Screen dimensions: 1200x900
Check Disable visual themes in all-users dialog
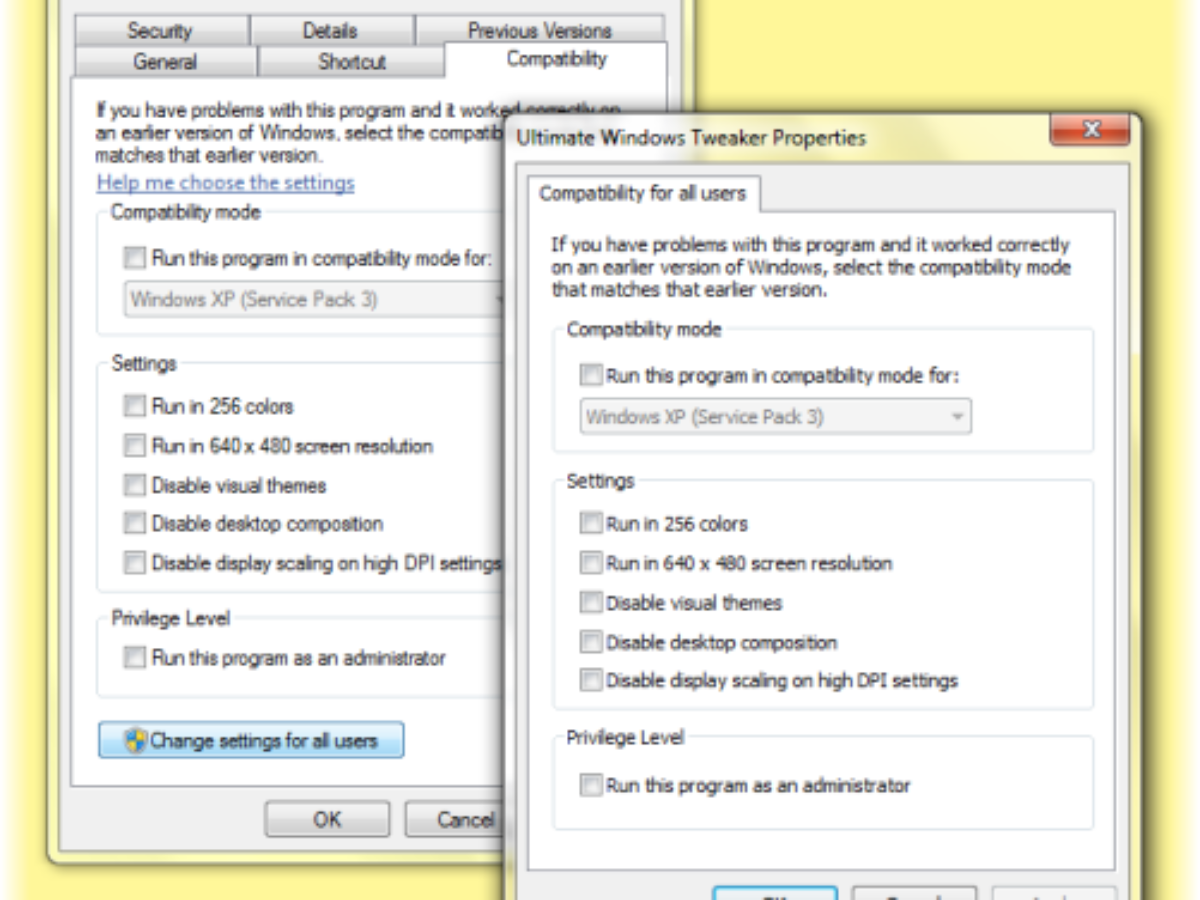591,602
